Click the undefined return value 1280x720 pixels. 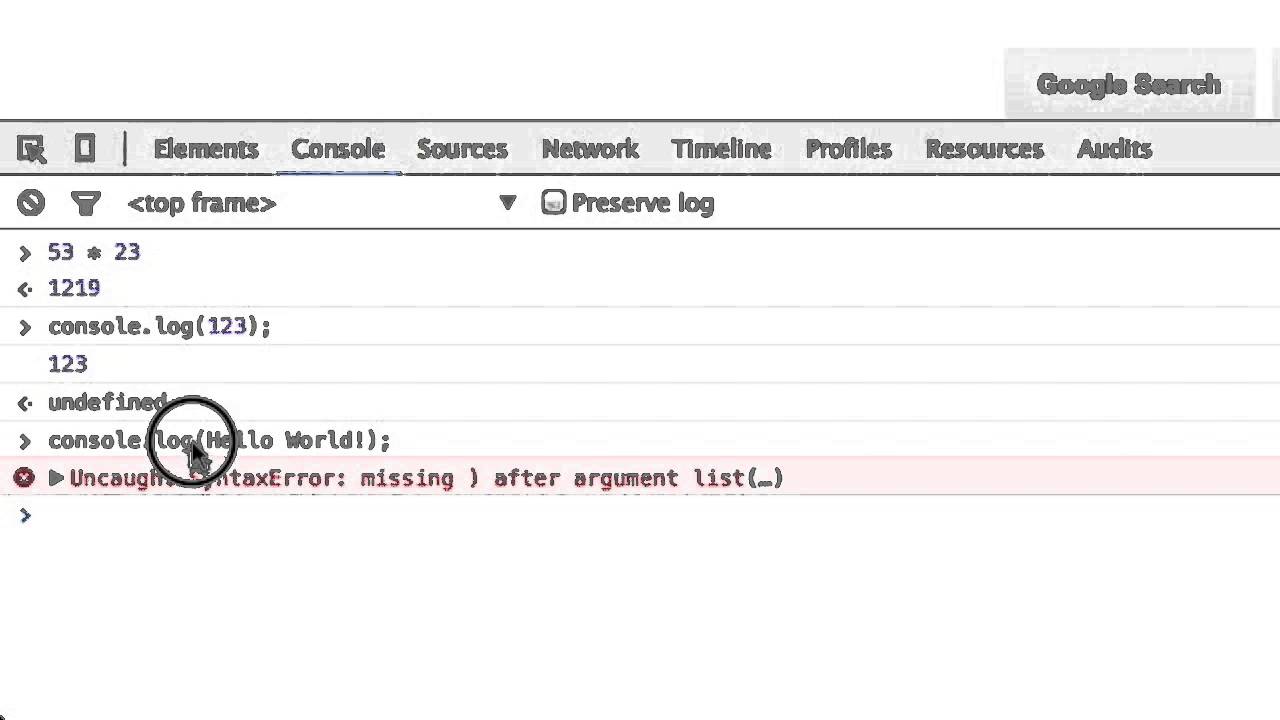(108, 402)
